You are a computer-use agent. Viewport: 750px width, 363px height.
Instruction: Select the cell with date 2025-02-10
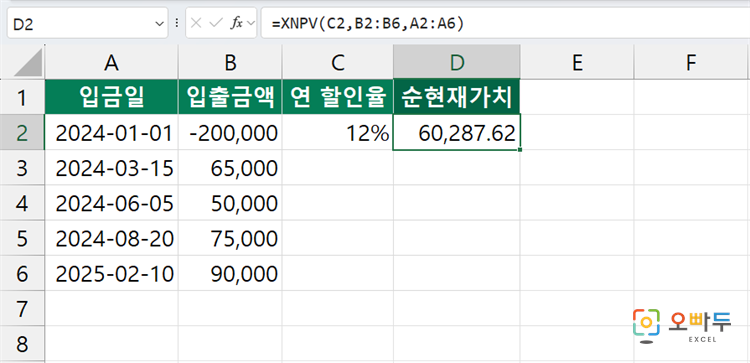(x=111, y=273)
